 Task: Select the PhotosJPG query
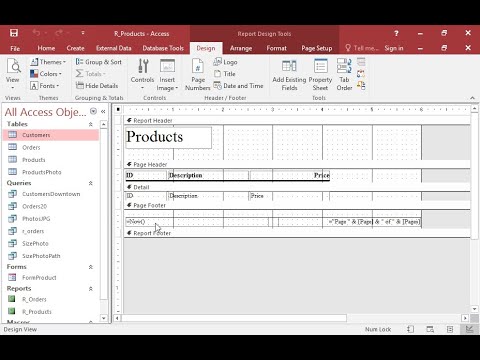pos(51,219)
